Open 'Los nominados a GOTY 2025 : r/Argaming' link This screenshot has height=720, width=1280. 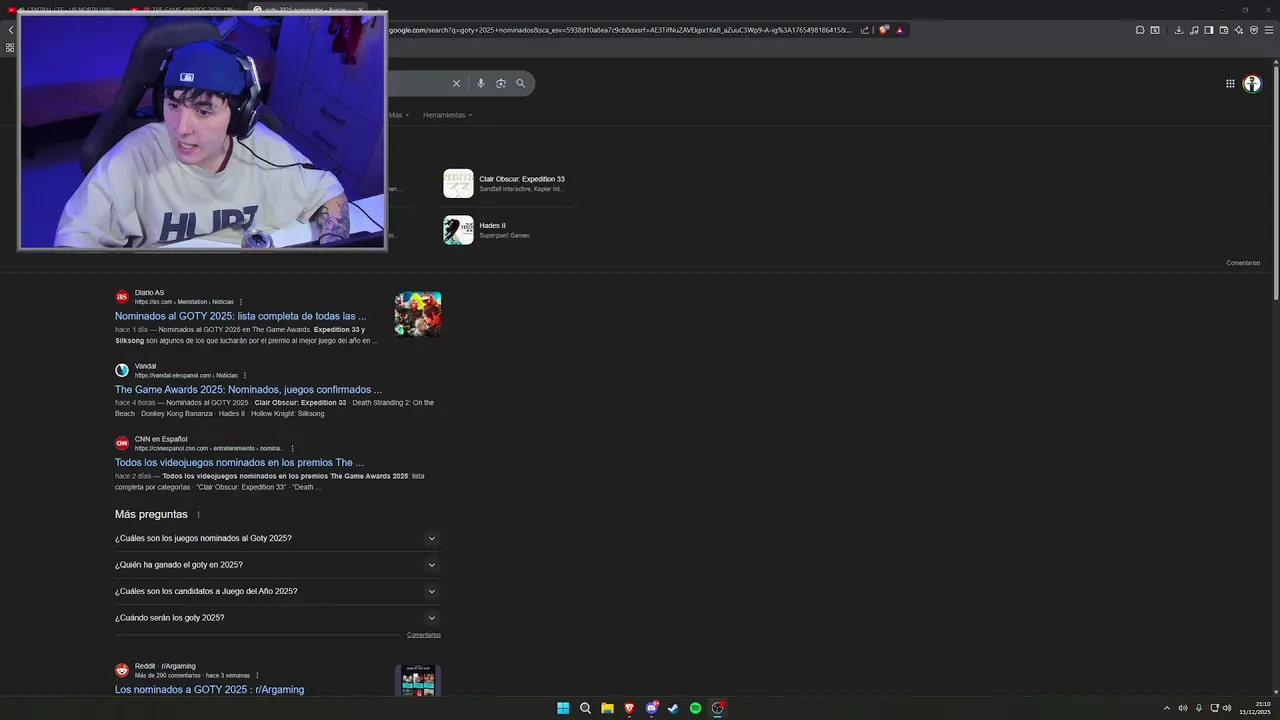(x=209, y=690)
